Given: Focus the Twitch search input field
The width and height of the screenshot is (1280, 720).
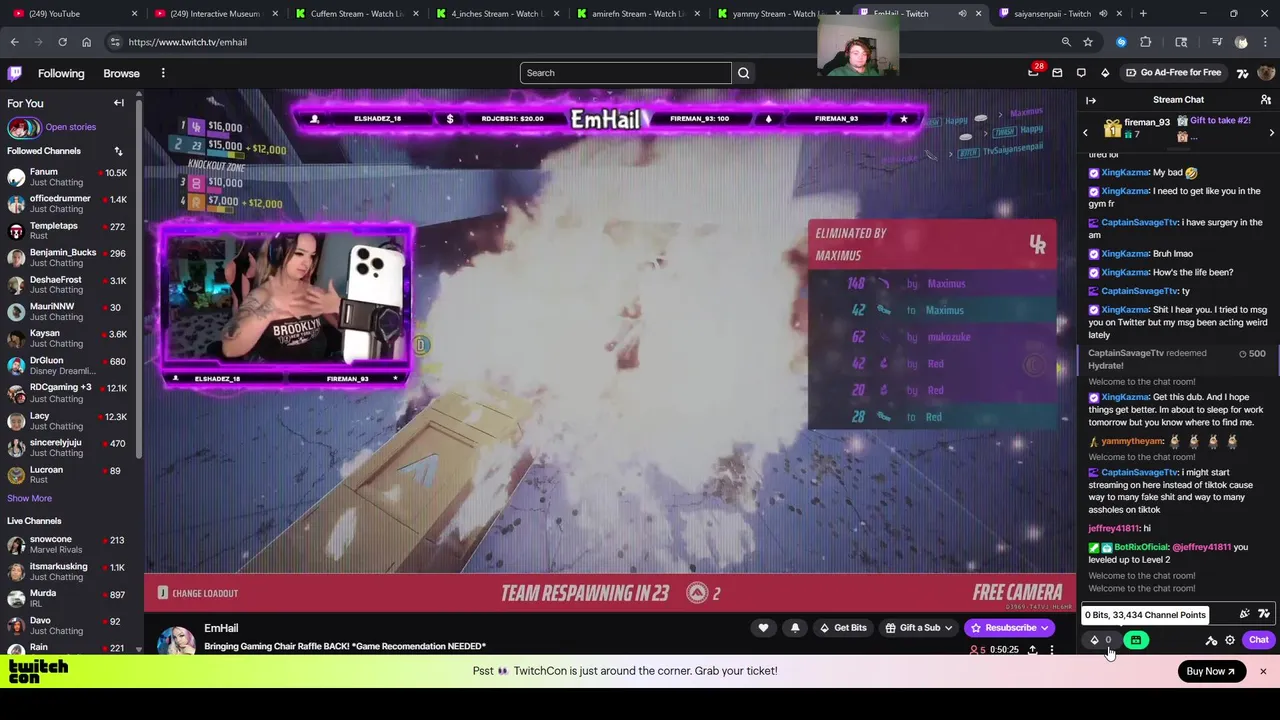Looking at the screenshot, I should pos(626,73).
